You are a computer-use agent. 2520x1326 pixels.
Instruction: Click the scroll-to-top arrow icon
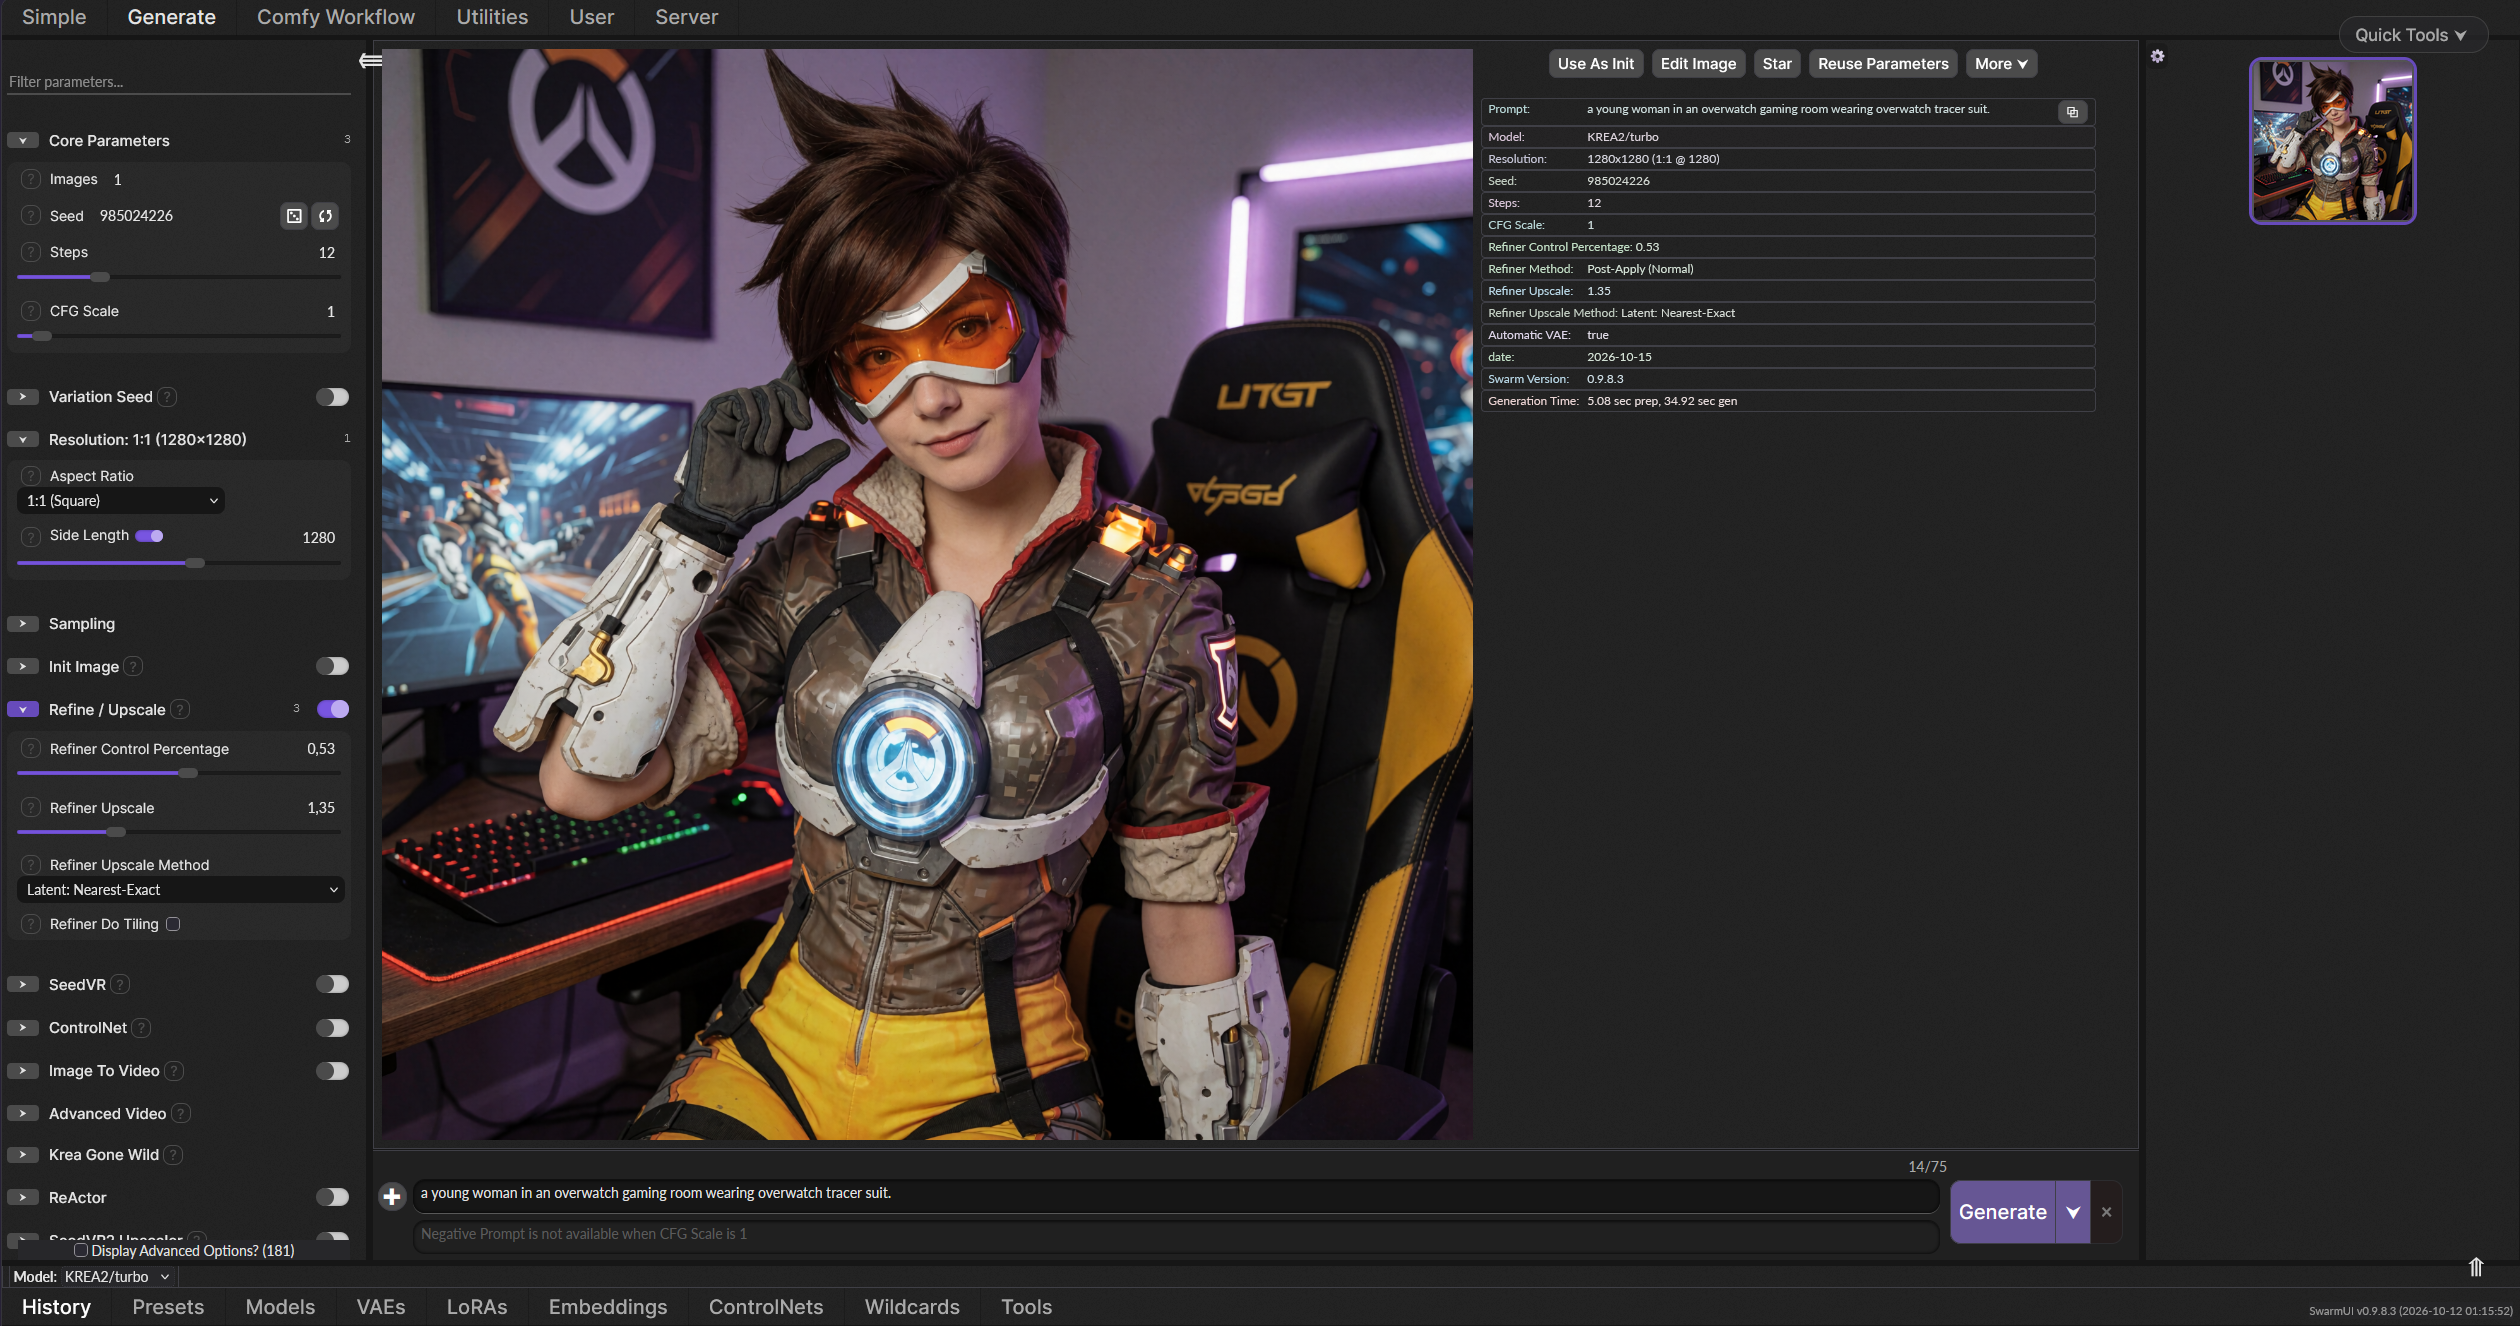[x=2476, y=1267]
